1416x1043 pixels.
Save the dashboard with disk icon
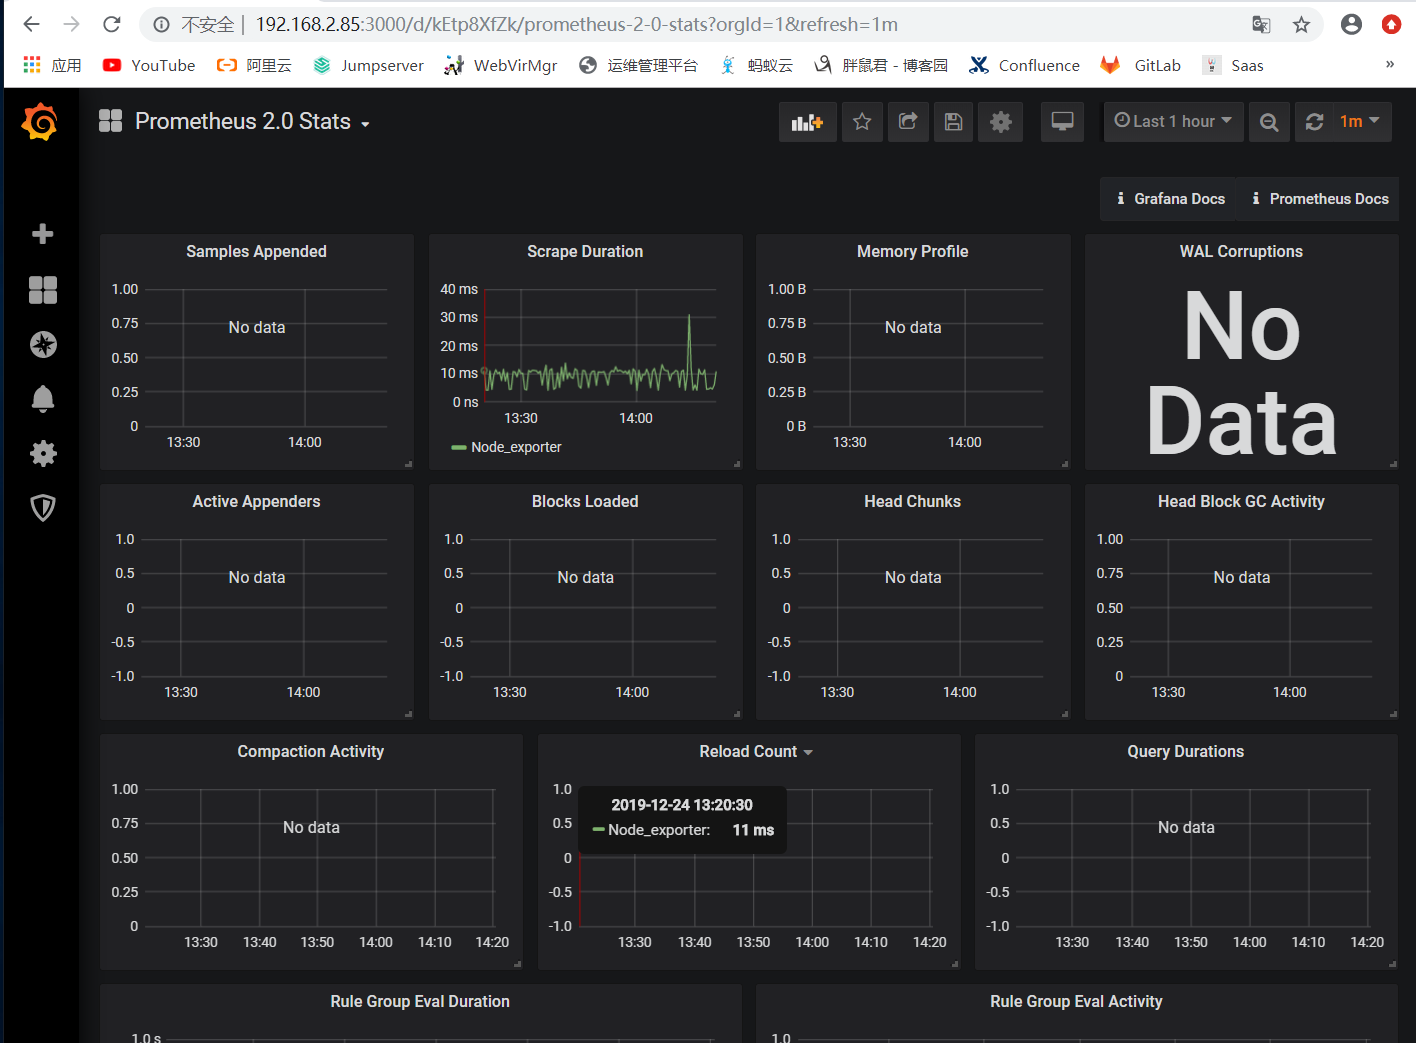tap(953, 122)
